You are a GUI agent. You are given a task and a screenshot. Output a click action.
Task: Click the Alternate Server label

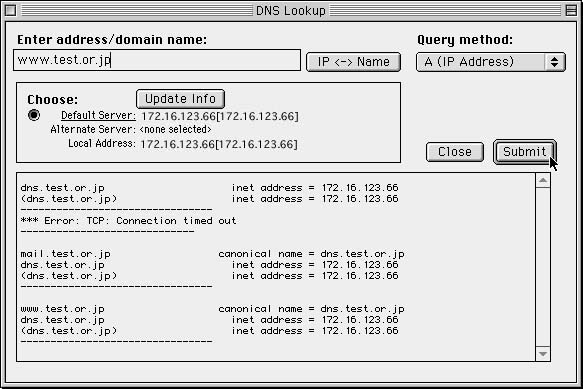pyautogui.click(x=93, y=129)
